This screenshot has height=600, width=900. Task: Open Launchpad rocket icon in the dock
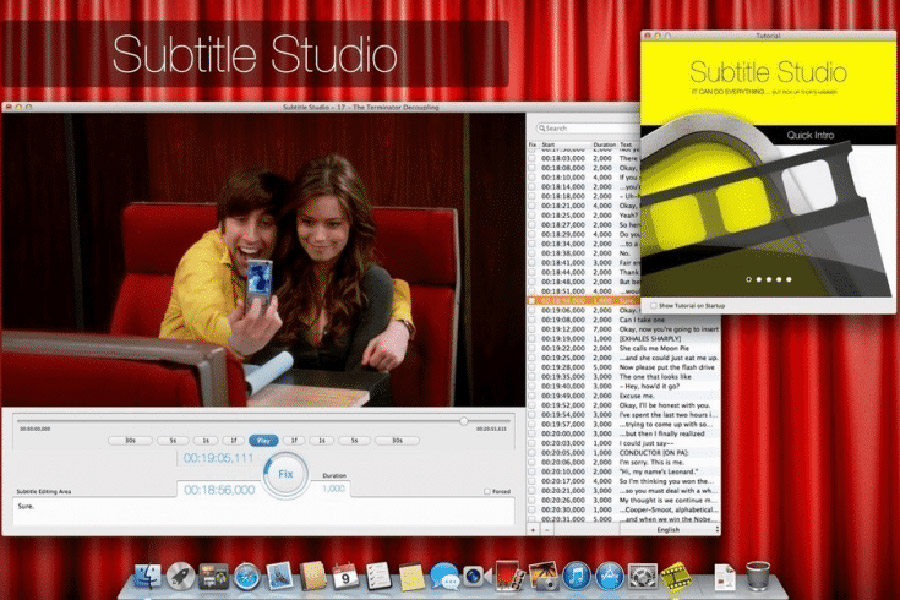click(181, 576)
